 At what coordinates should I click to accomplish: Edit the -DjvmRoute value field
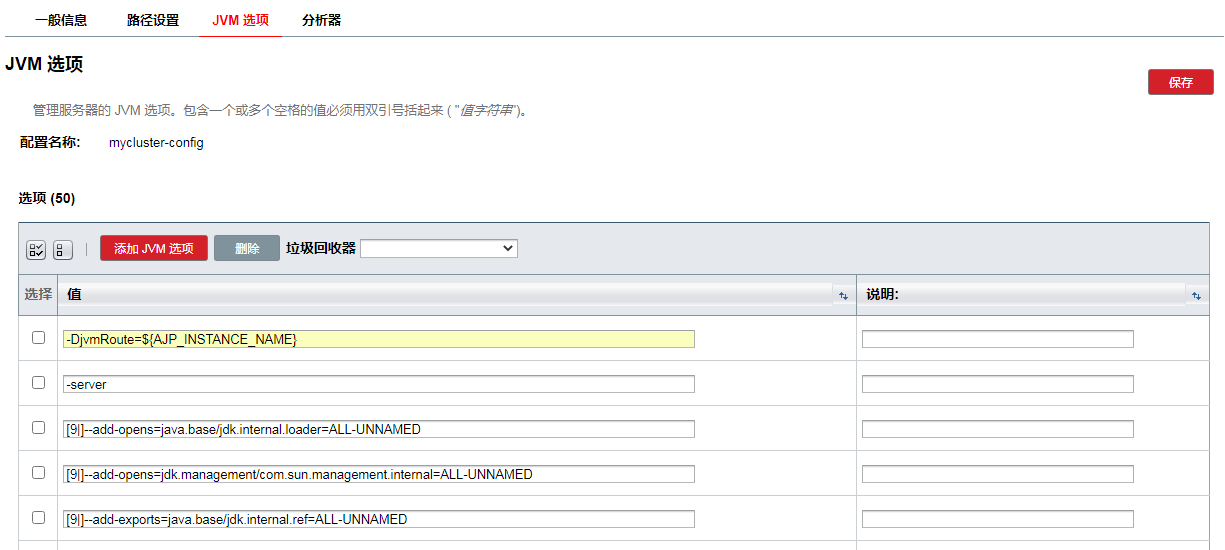click(378, 339)
